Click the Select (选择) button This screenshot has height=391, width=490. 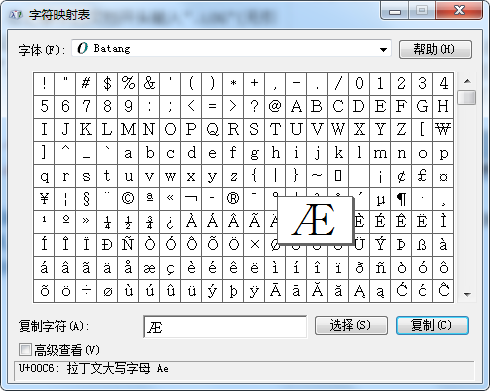tap(351, 325)
